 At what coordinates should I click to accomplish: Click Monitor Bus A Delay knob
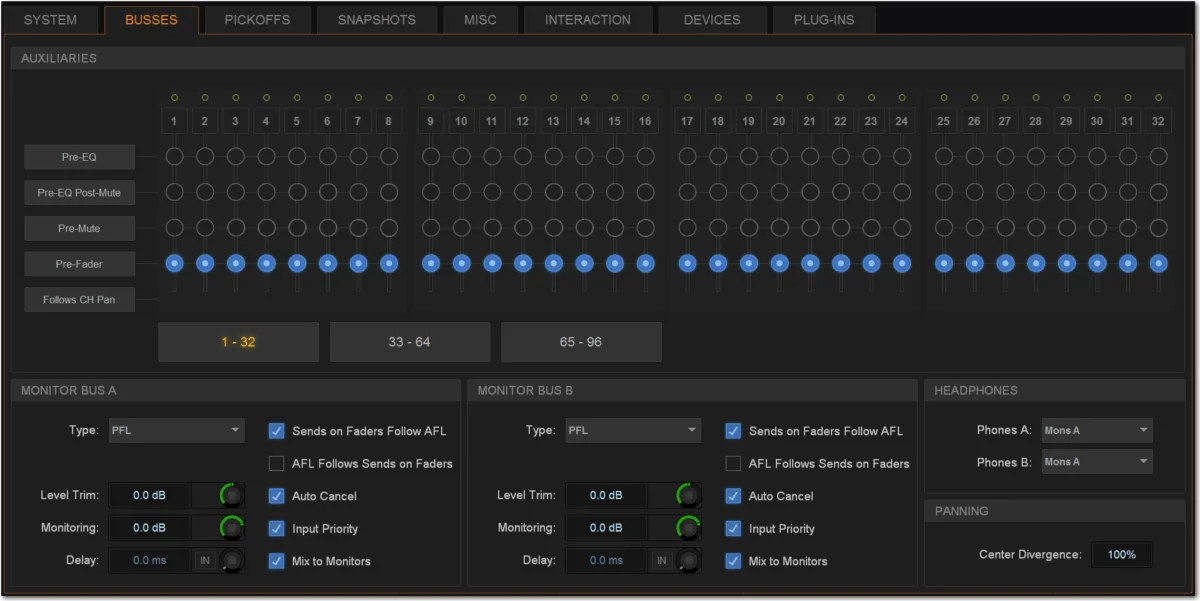pos(232,560)
